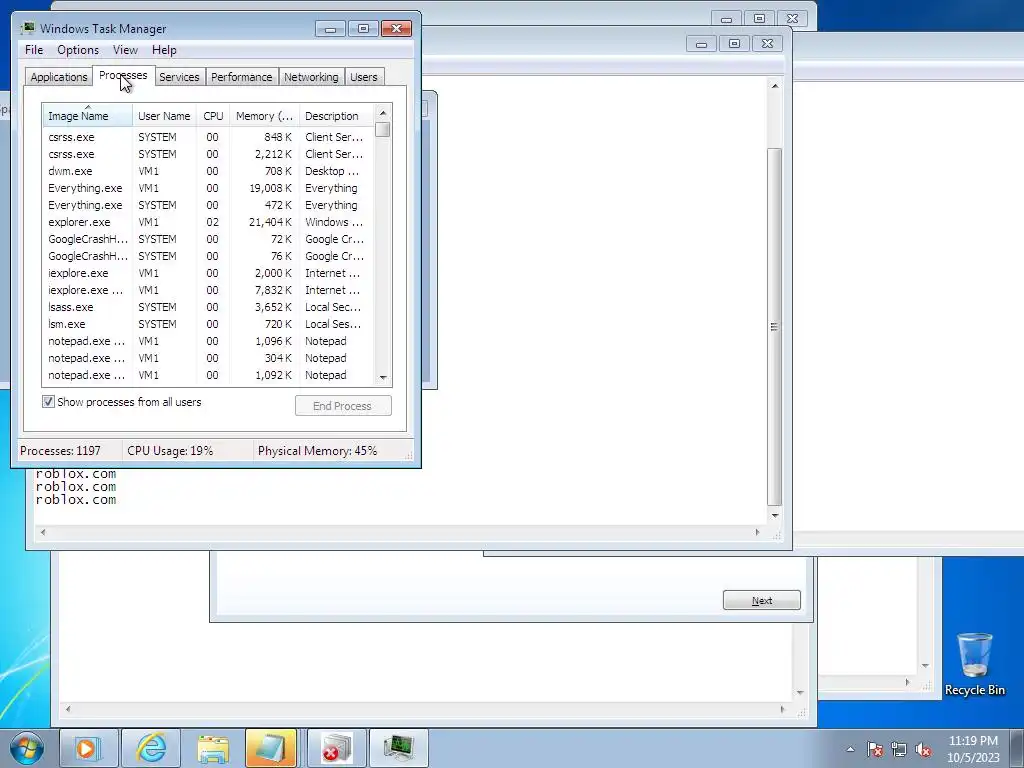
Task: Sort by User Name column header
Action: [x=164, y=116]
